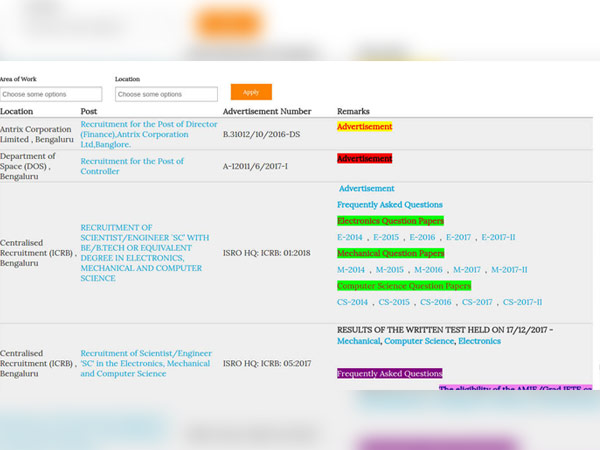600x450 pixels.
Task: Open the CS-2014 question paper
Action: pyautogui.click(x=352, y=302)
